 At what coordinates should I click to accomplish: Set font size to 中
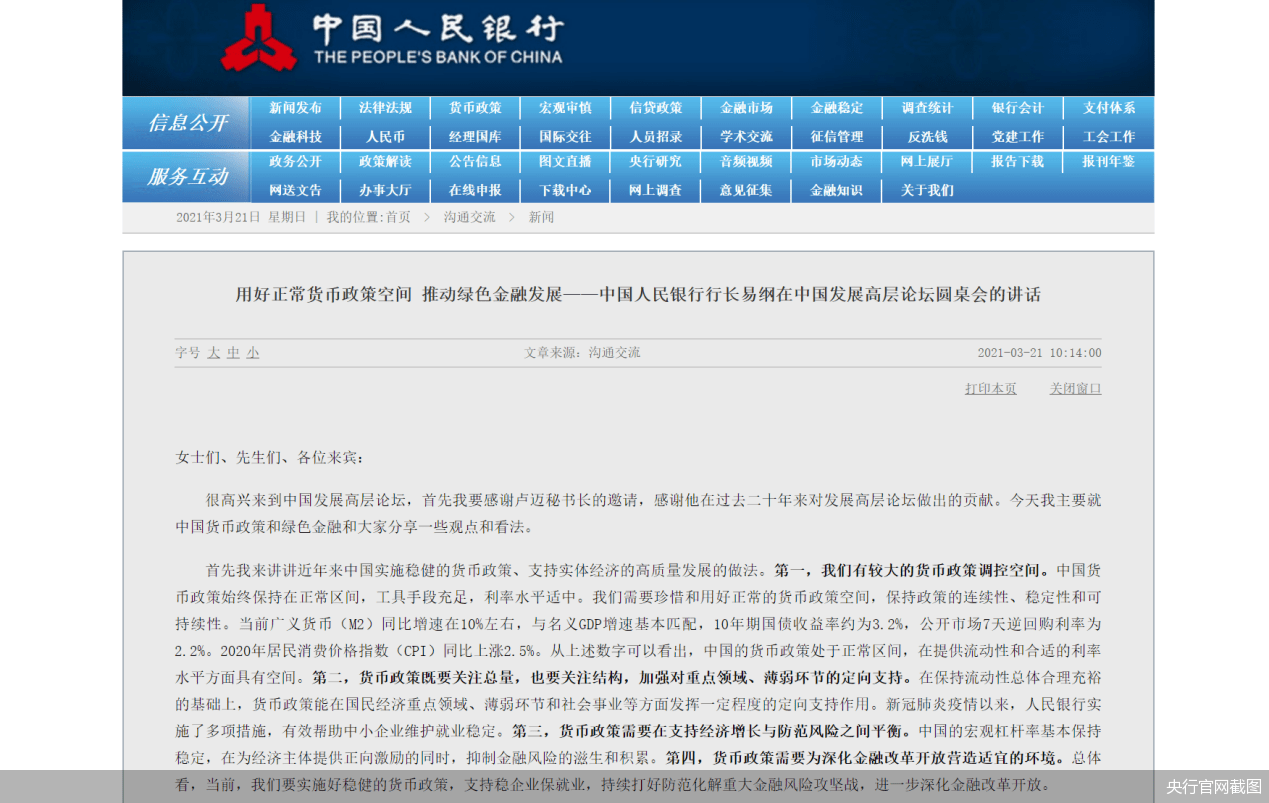(x=233, y=353)
